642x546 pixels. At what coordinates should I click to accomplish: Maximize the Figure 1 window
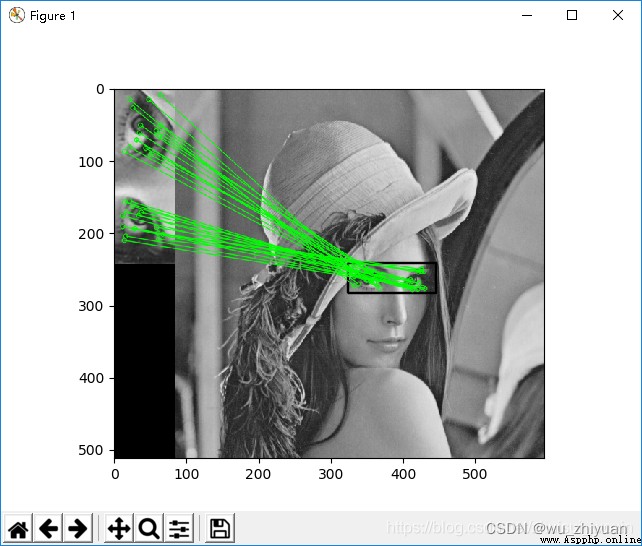click(572, 15)
